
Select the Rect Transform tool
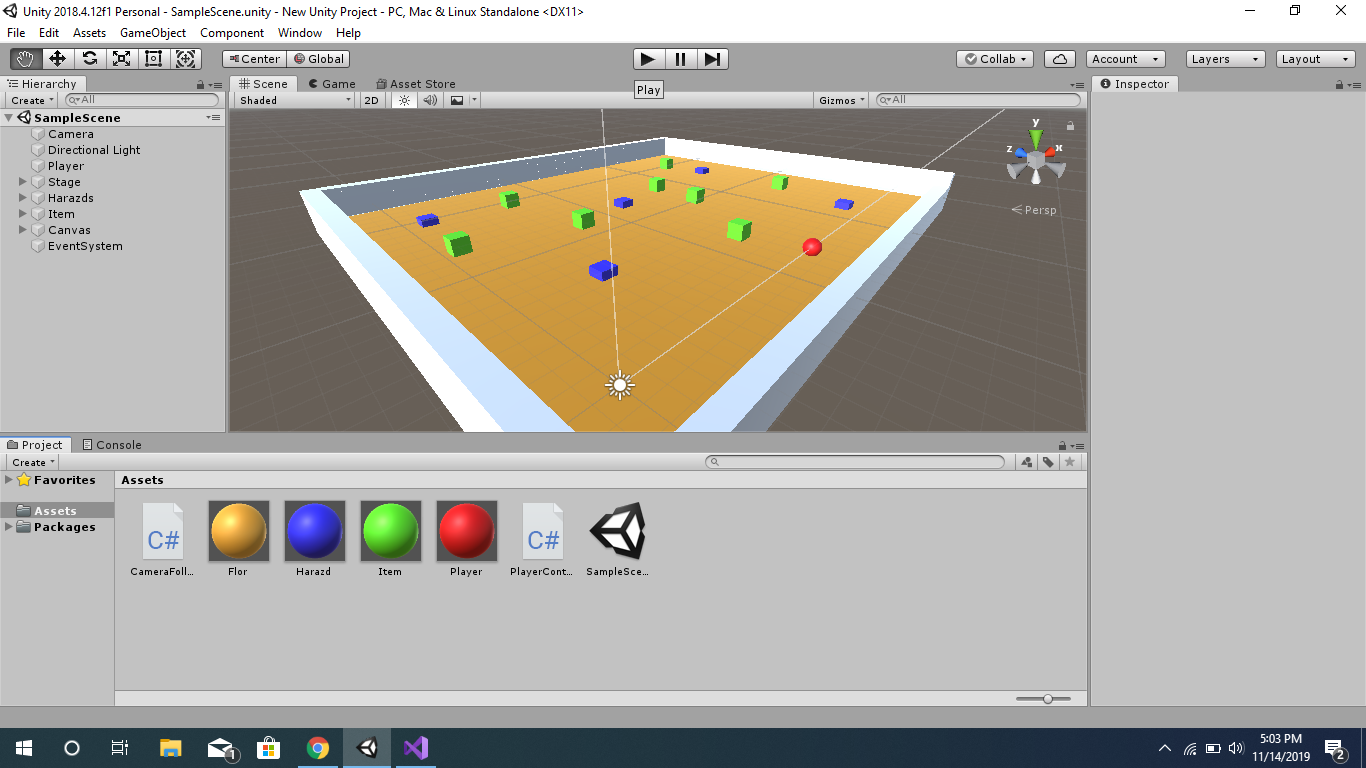pyautogui.click(x=153, y=59)
